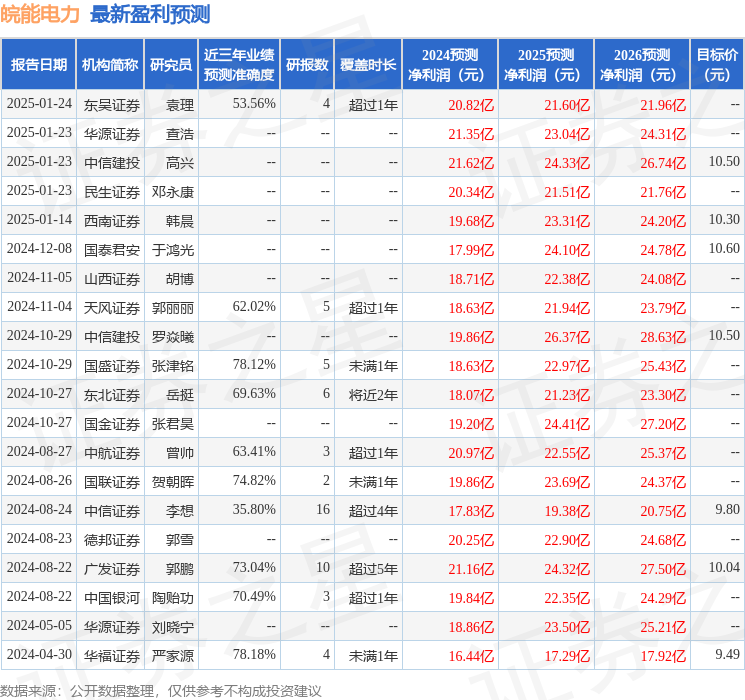
Task: Click coverage text 将近2年
Action: [x=373, y=395]
